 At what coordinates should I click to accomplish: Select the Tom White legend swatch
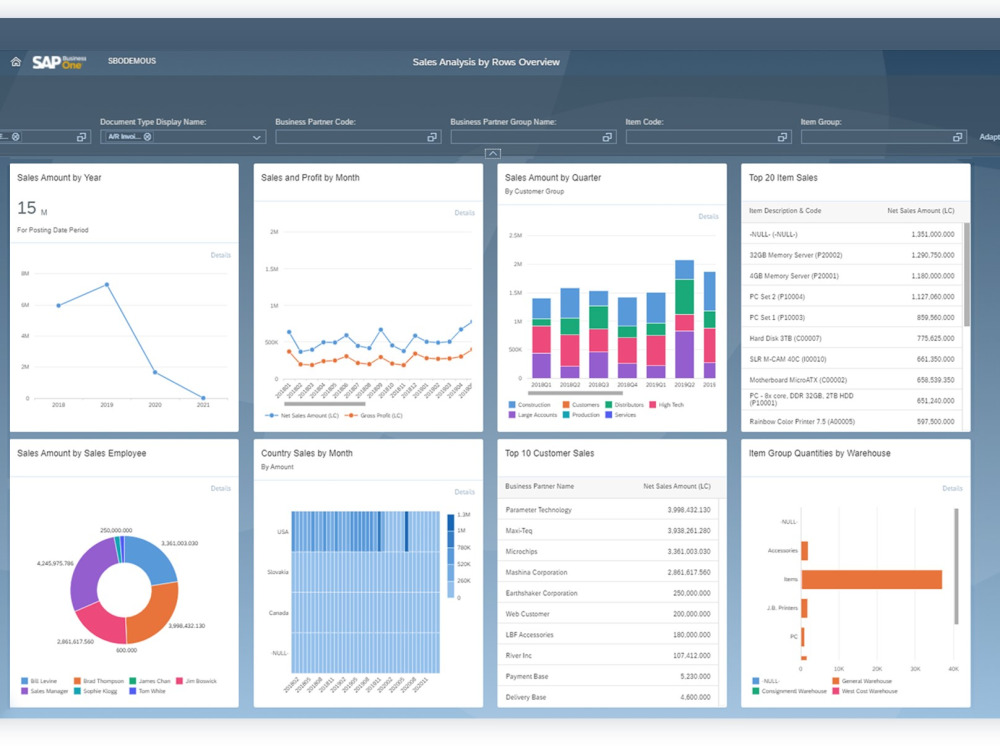point(133,691)
